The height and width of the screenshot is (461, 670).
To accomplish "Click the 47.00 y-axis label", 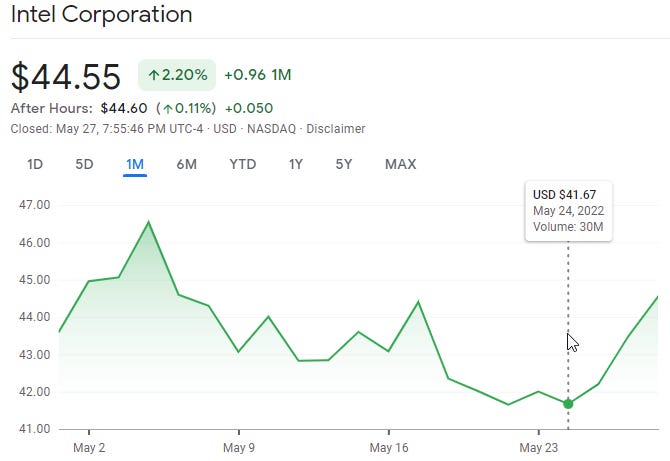I will pyautogui.click(x=35, y=205).
